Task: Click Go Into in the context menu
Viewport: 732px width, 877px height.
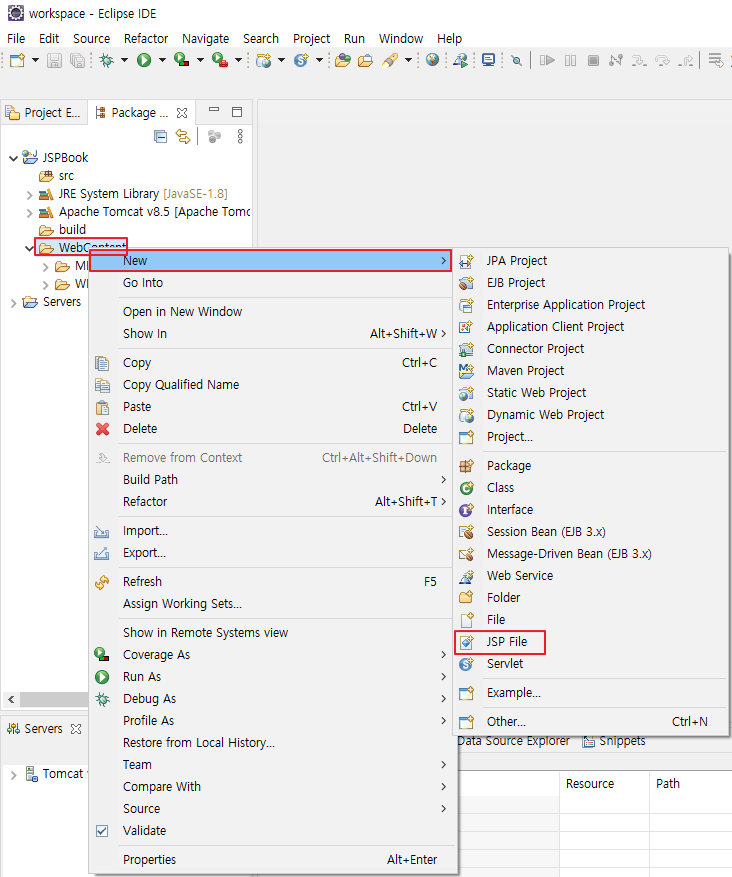Action: click(x=272, y=283)
